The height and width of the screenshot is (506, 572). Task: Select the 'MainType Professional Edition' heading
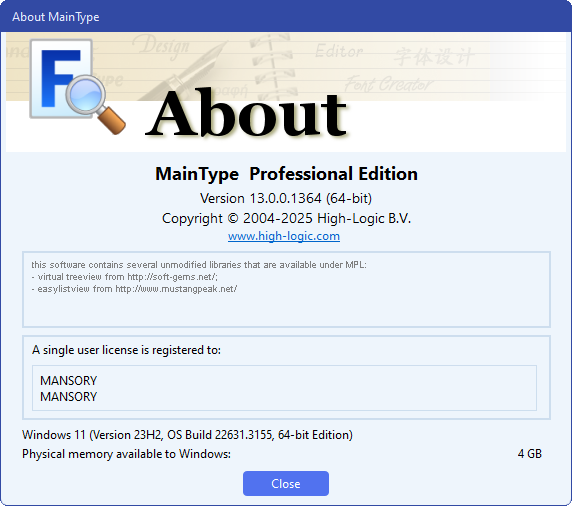coord(286,174)
